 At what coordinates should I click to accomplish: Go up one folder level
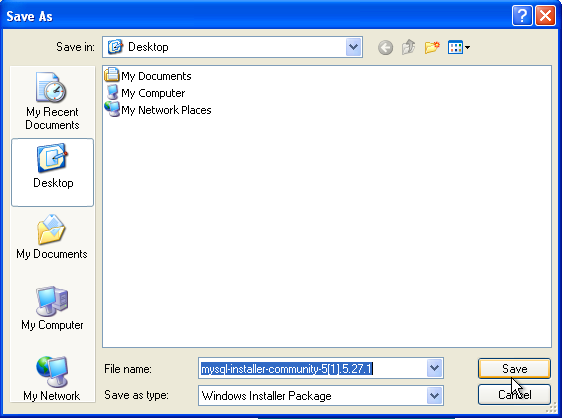(409, 47)
